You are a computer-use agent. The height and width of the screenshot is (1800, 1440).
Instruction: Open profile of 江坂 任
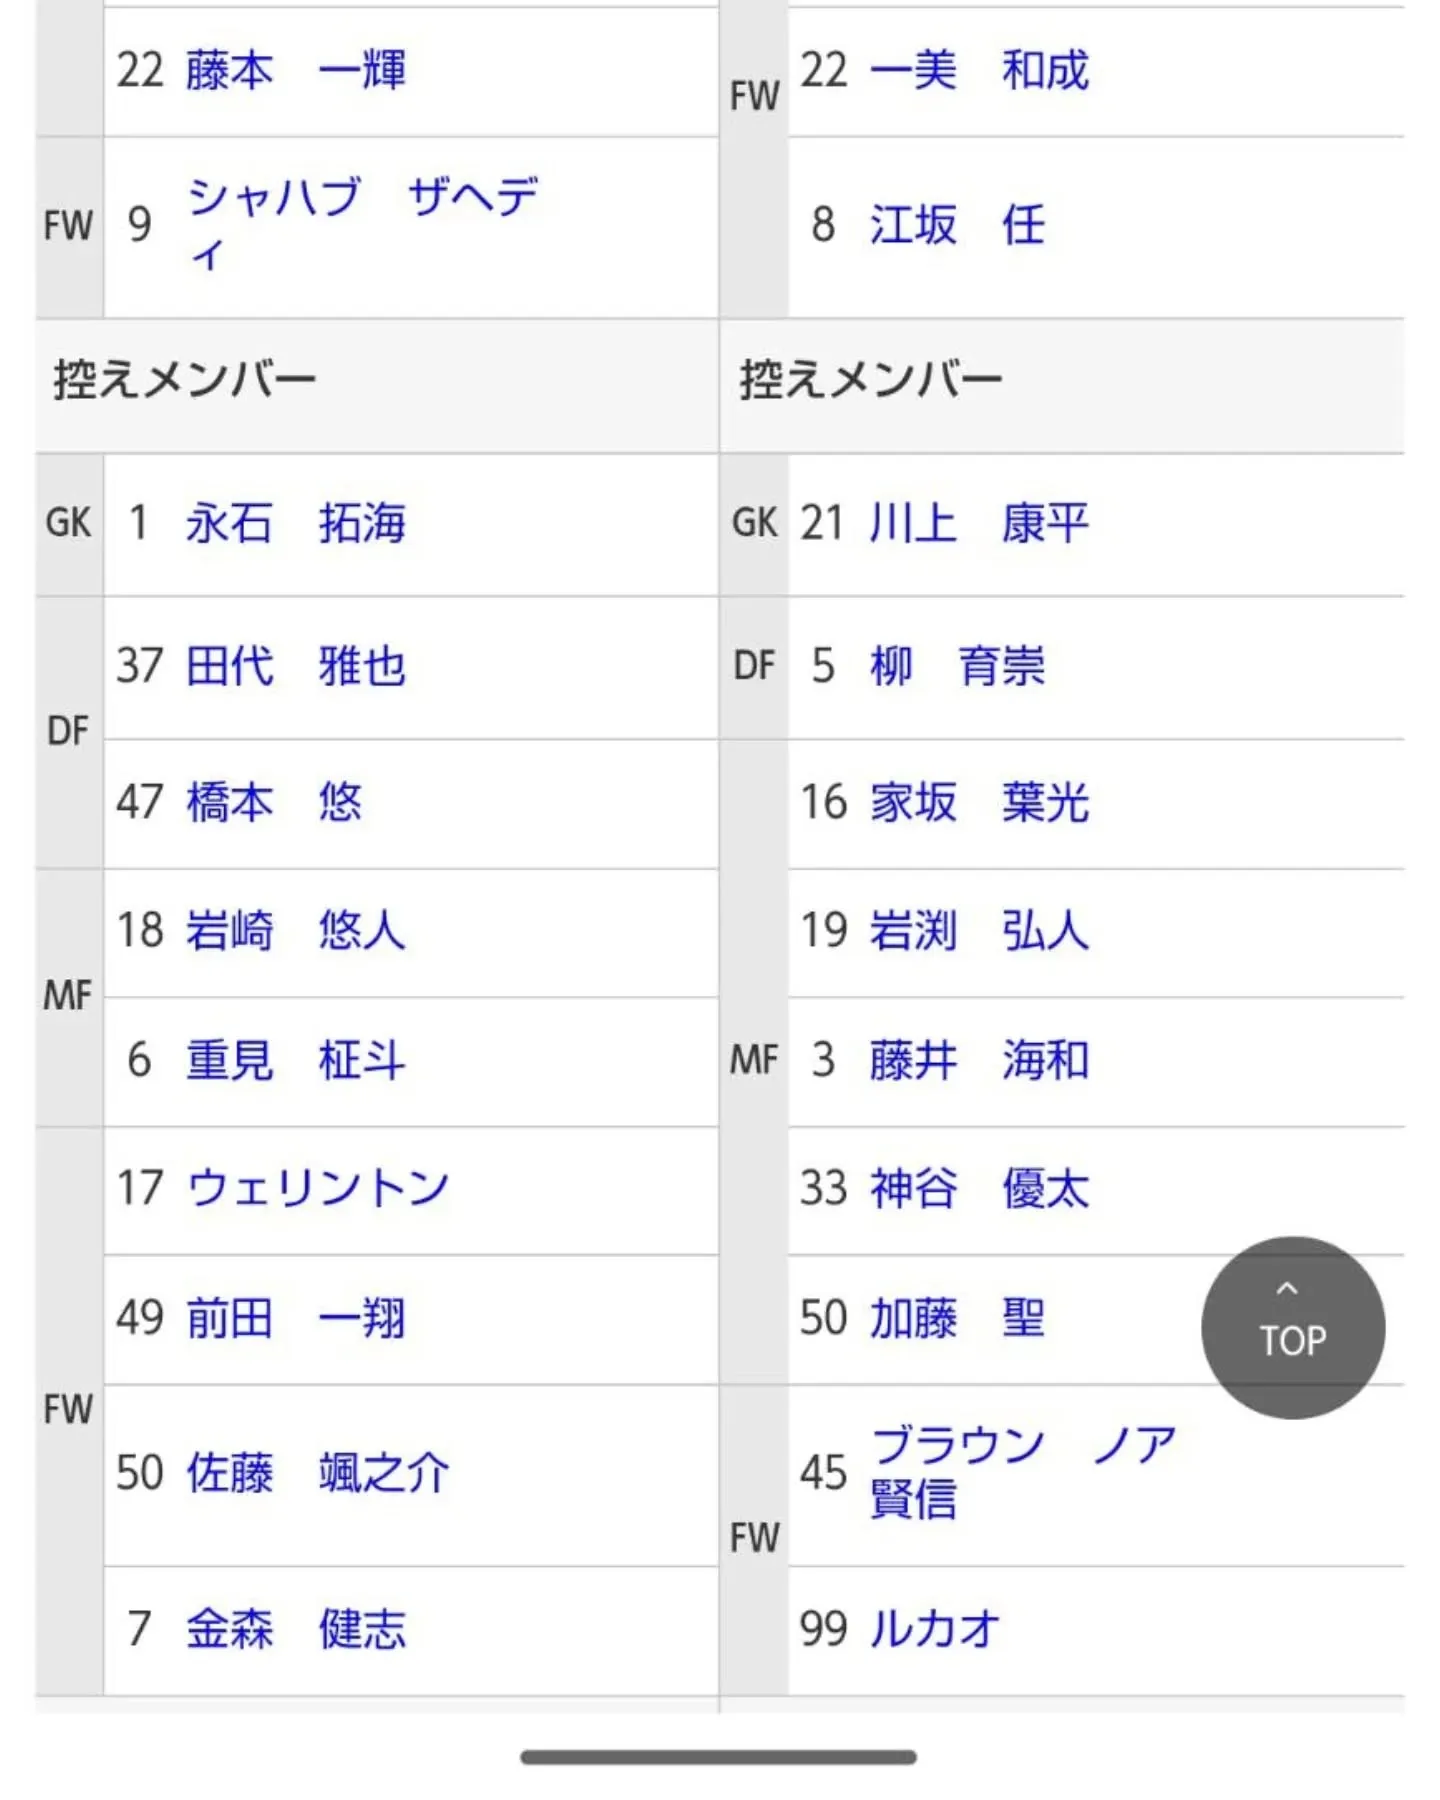pyautogui.click(x=957, y=224)
